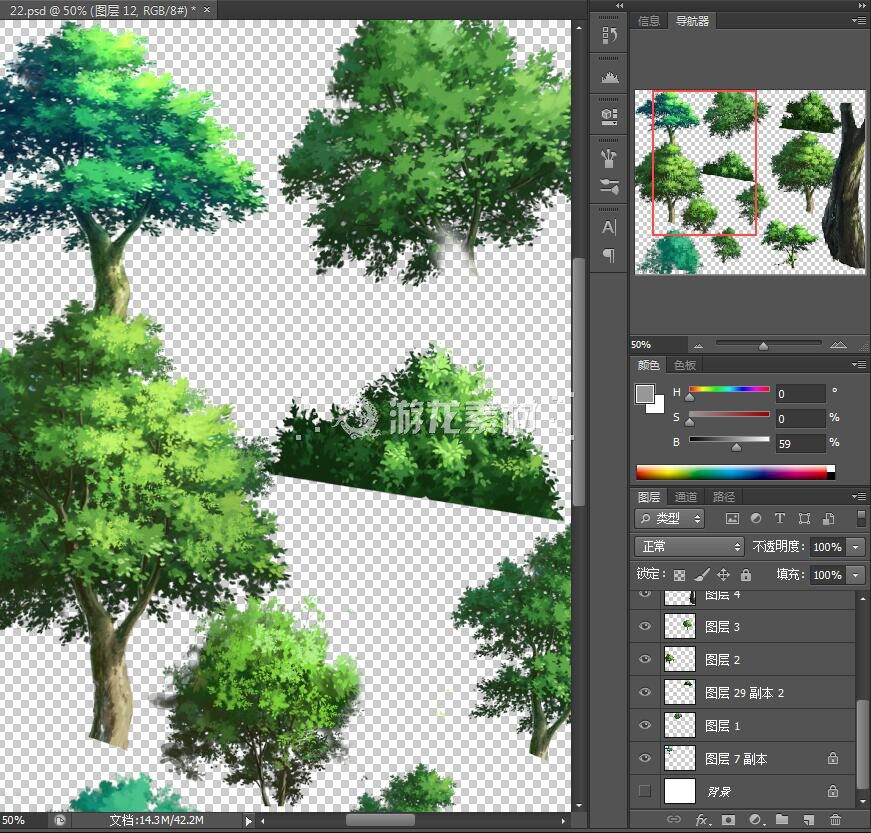
Task: Close the 22.psd document tab
Action: 207,9
